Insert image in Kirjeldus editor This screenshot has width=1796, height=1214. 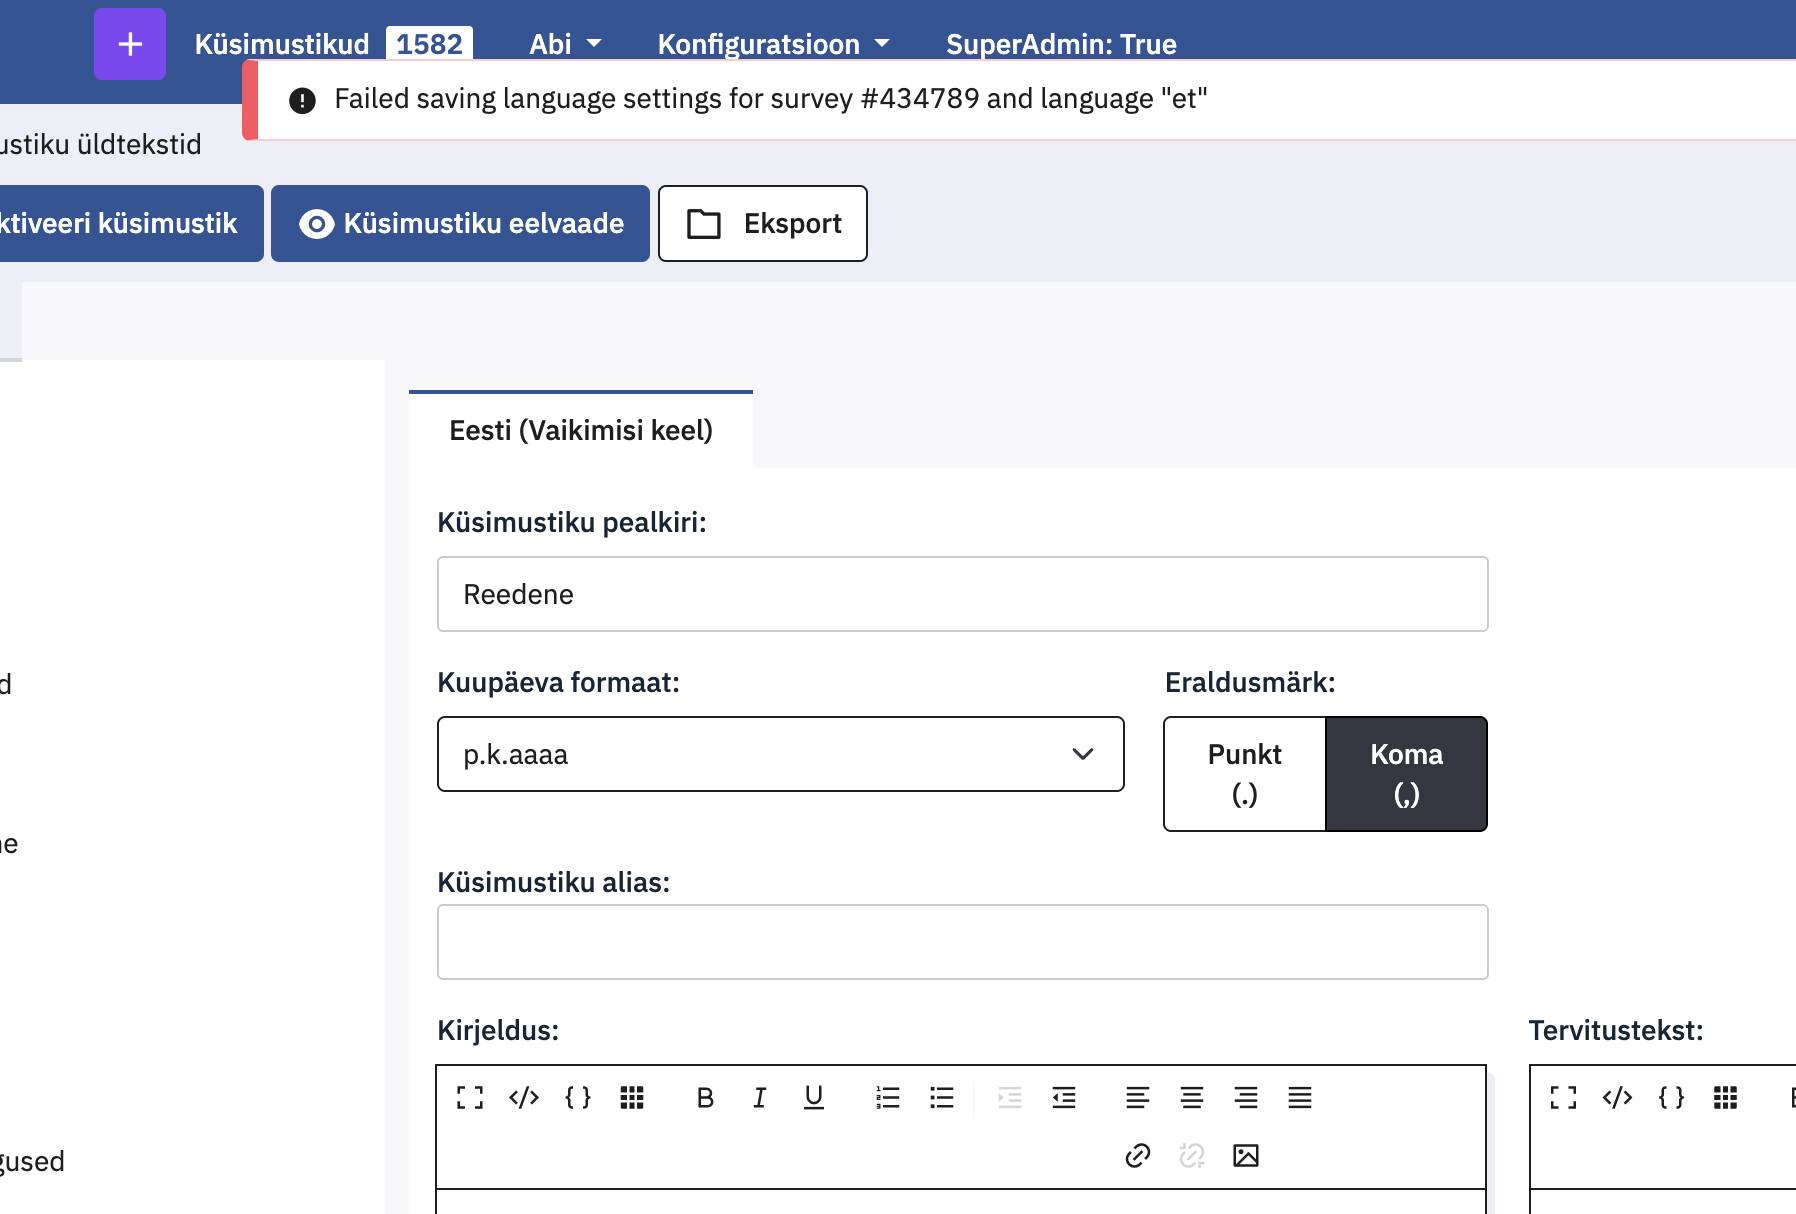tap(1246, 1156)
